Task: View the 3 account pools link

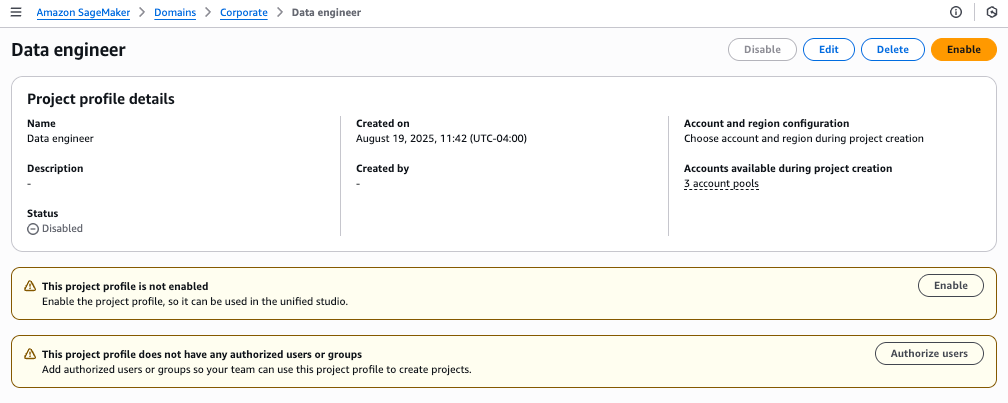Action: click(x=721, y=184)
